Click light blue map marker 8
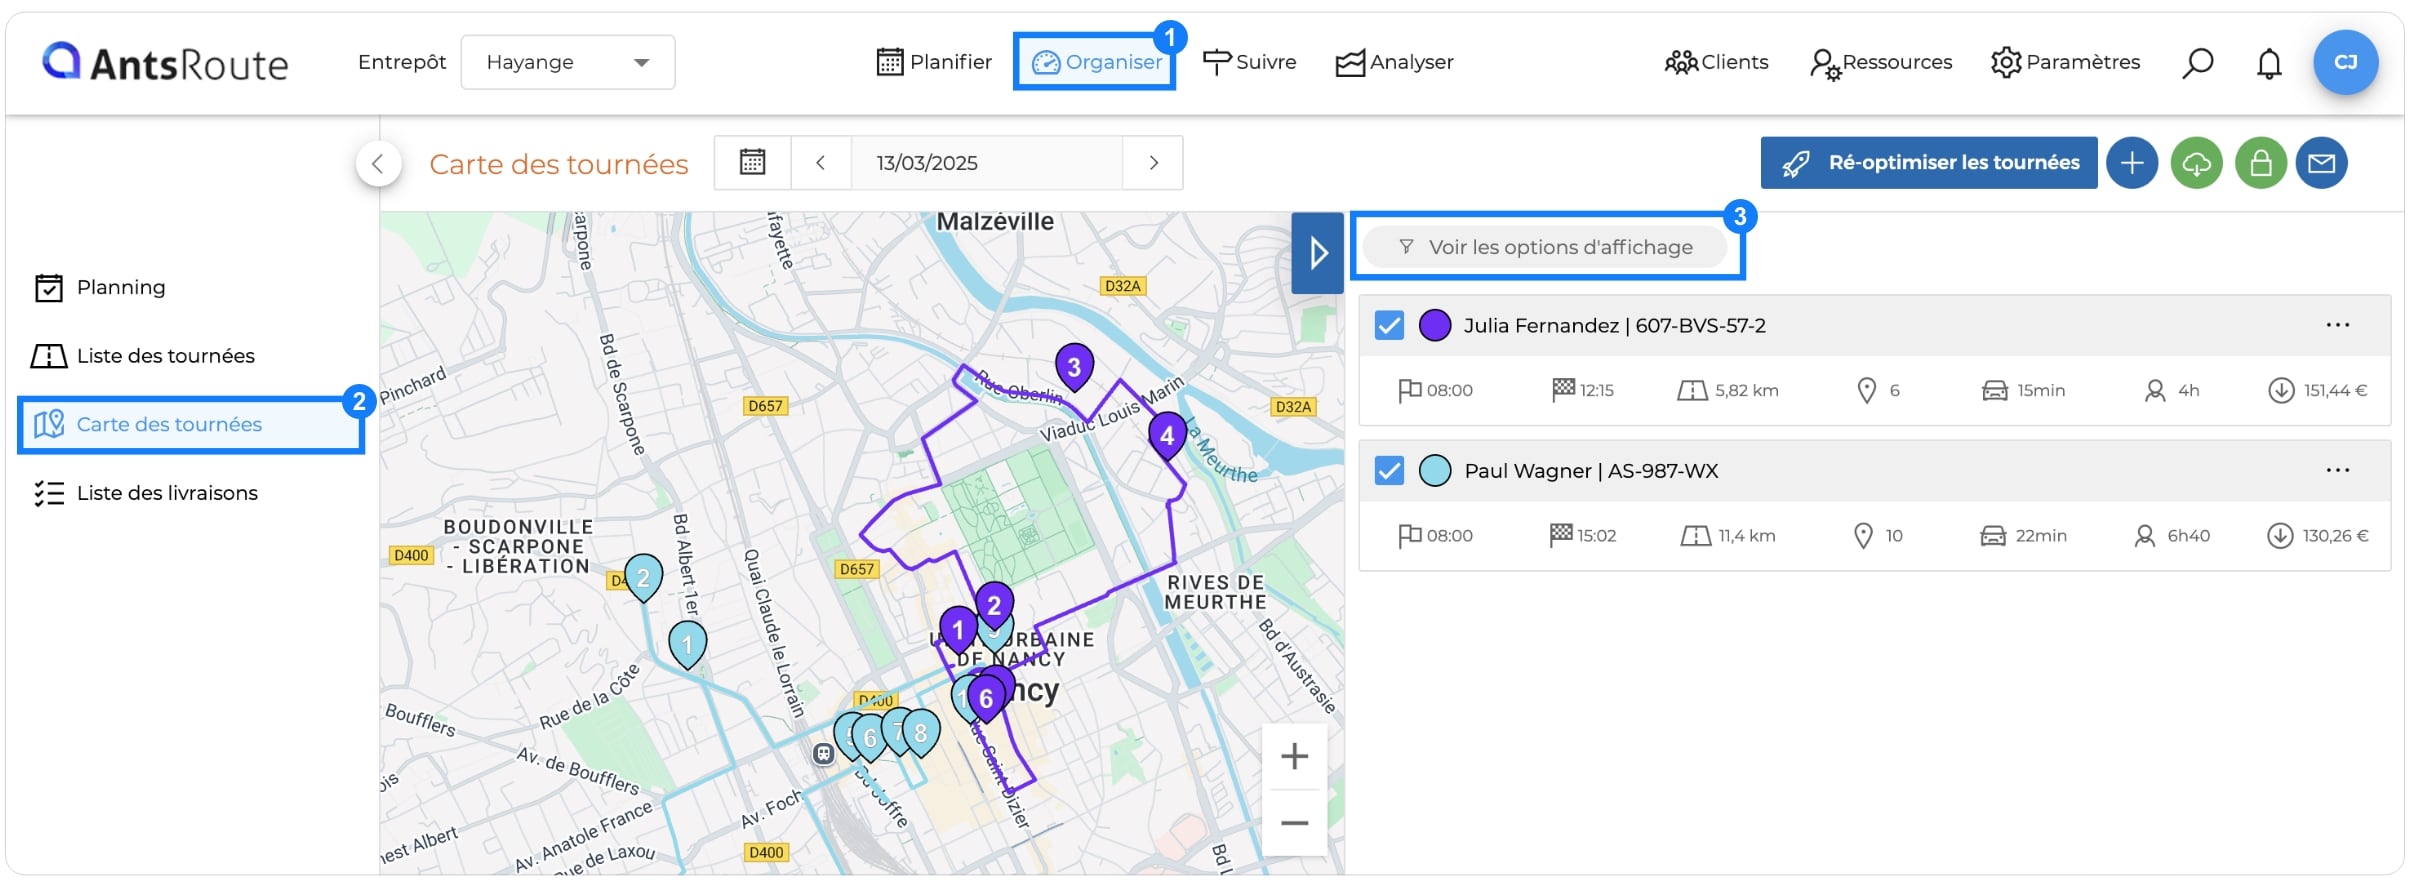This screenshot has width=2410, height=887. [x=921, y=733]
